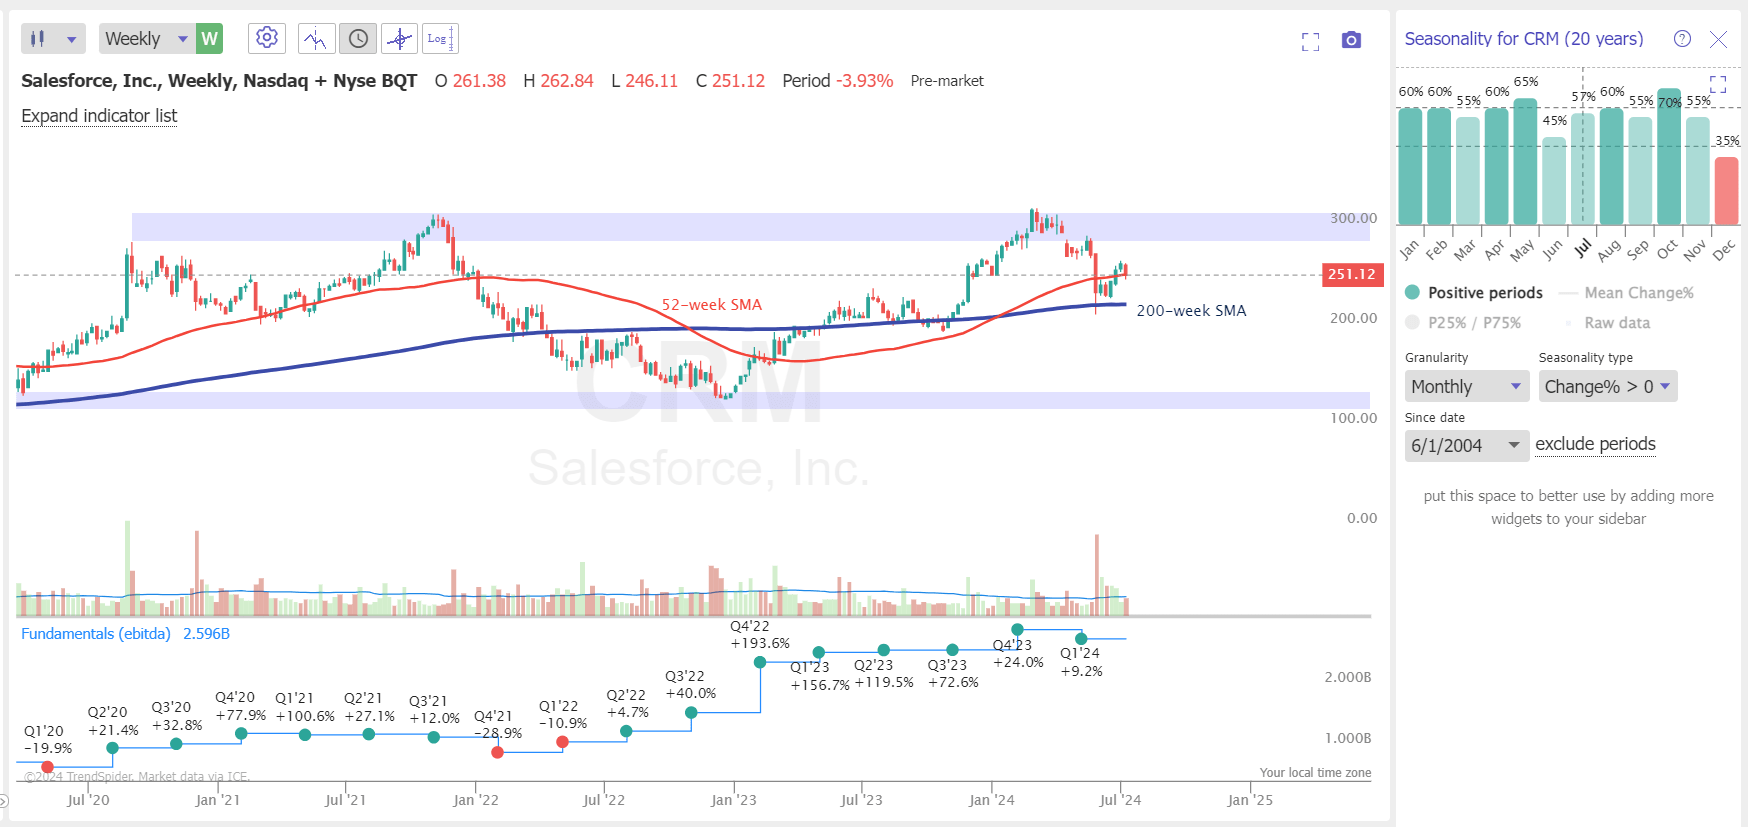
Task: Open chart settings gear icon
Action: pos(267,38)
